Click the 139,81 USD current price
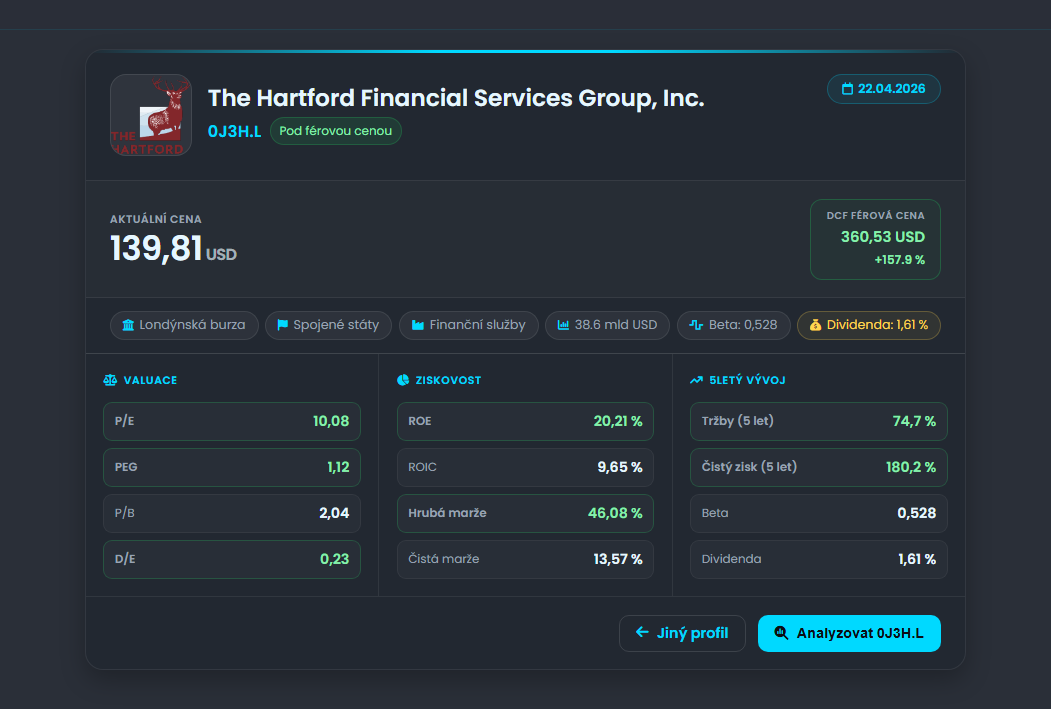Viewport: 1051px width, 709px height. [173, 249]
